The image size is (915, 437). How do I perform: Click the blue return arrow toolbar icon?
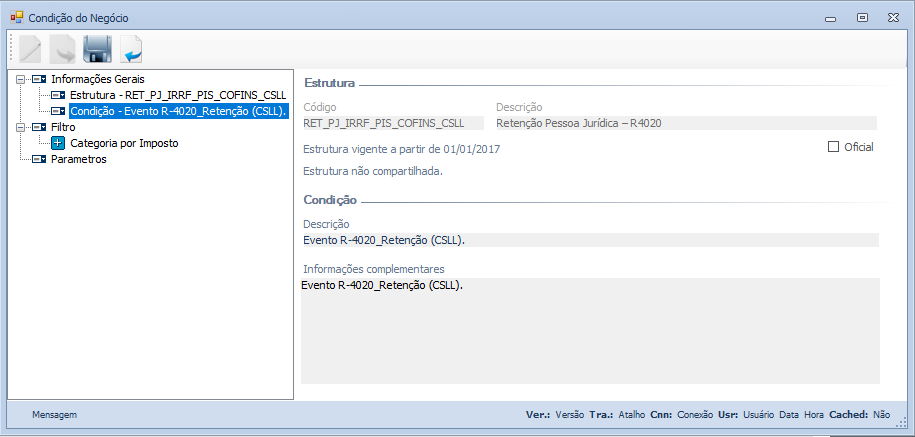pyautogui.click(x=131, y=50)
